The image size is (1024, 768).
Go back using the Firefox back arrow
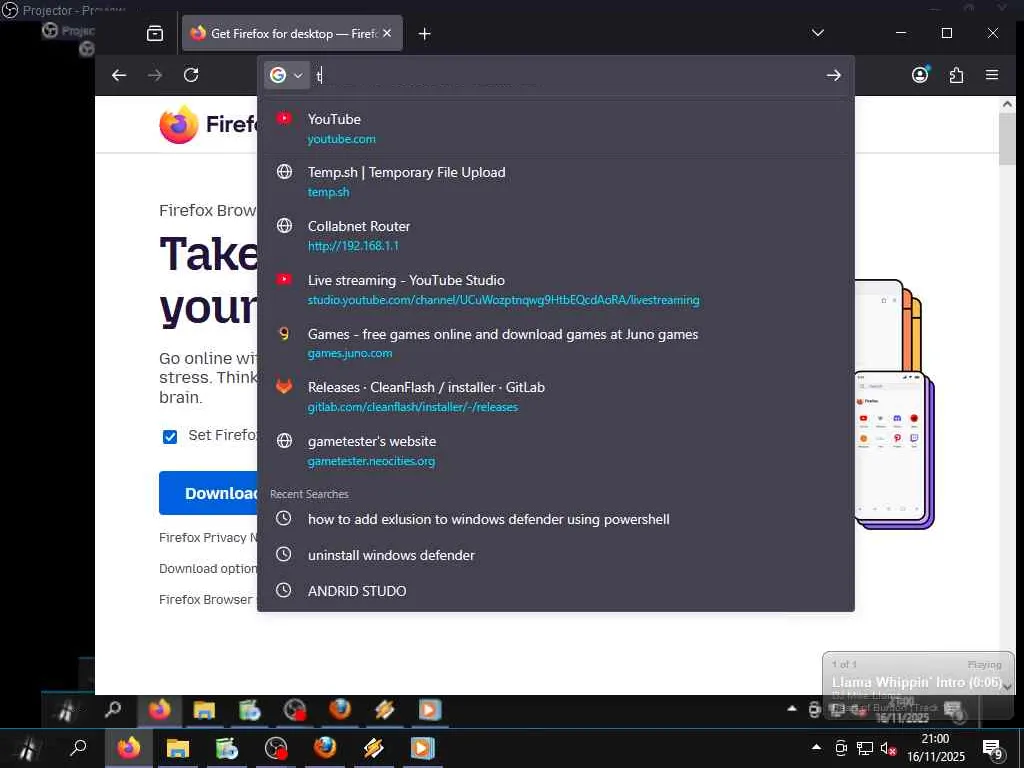[119, 75]
